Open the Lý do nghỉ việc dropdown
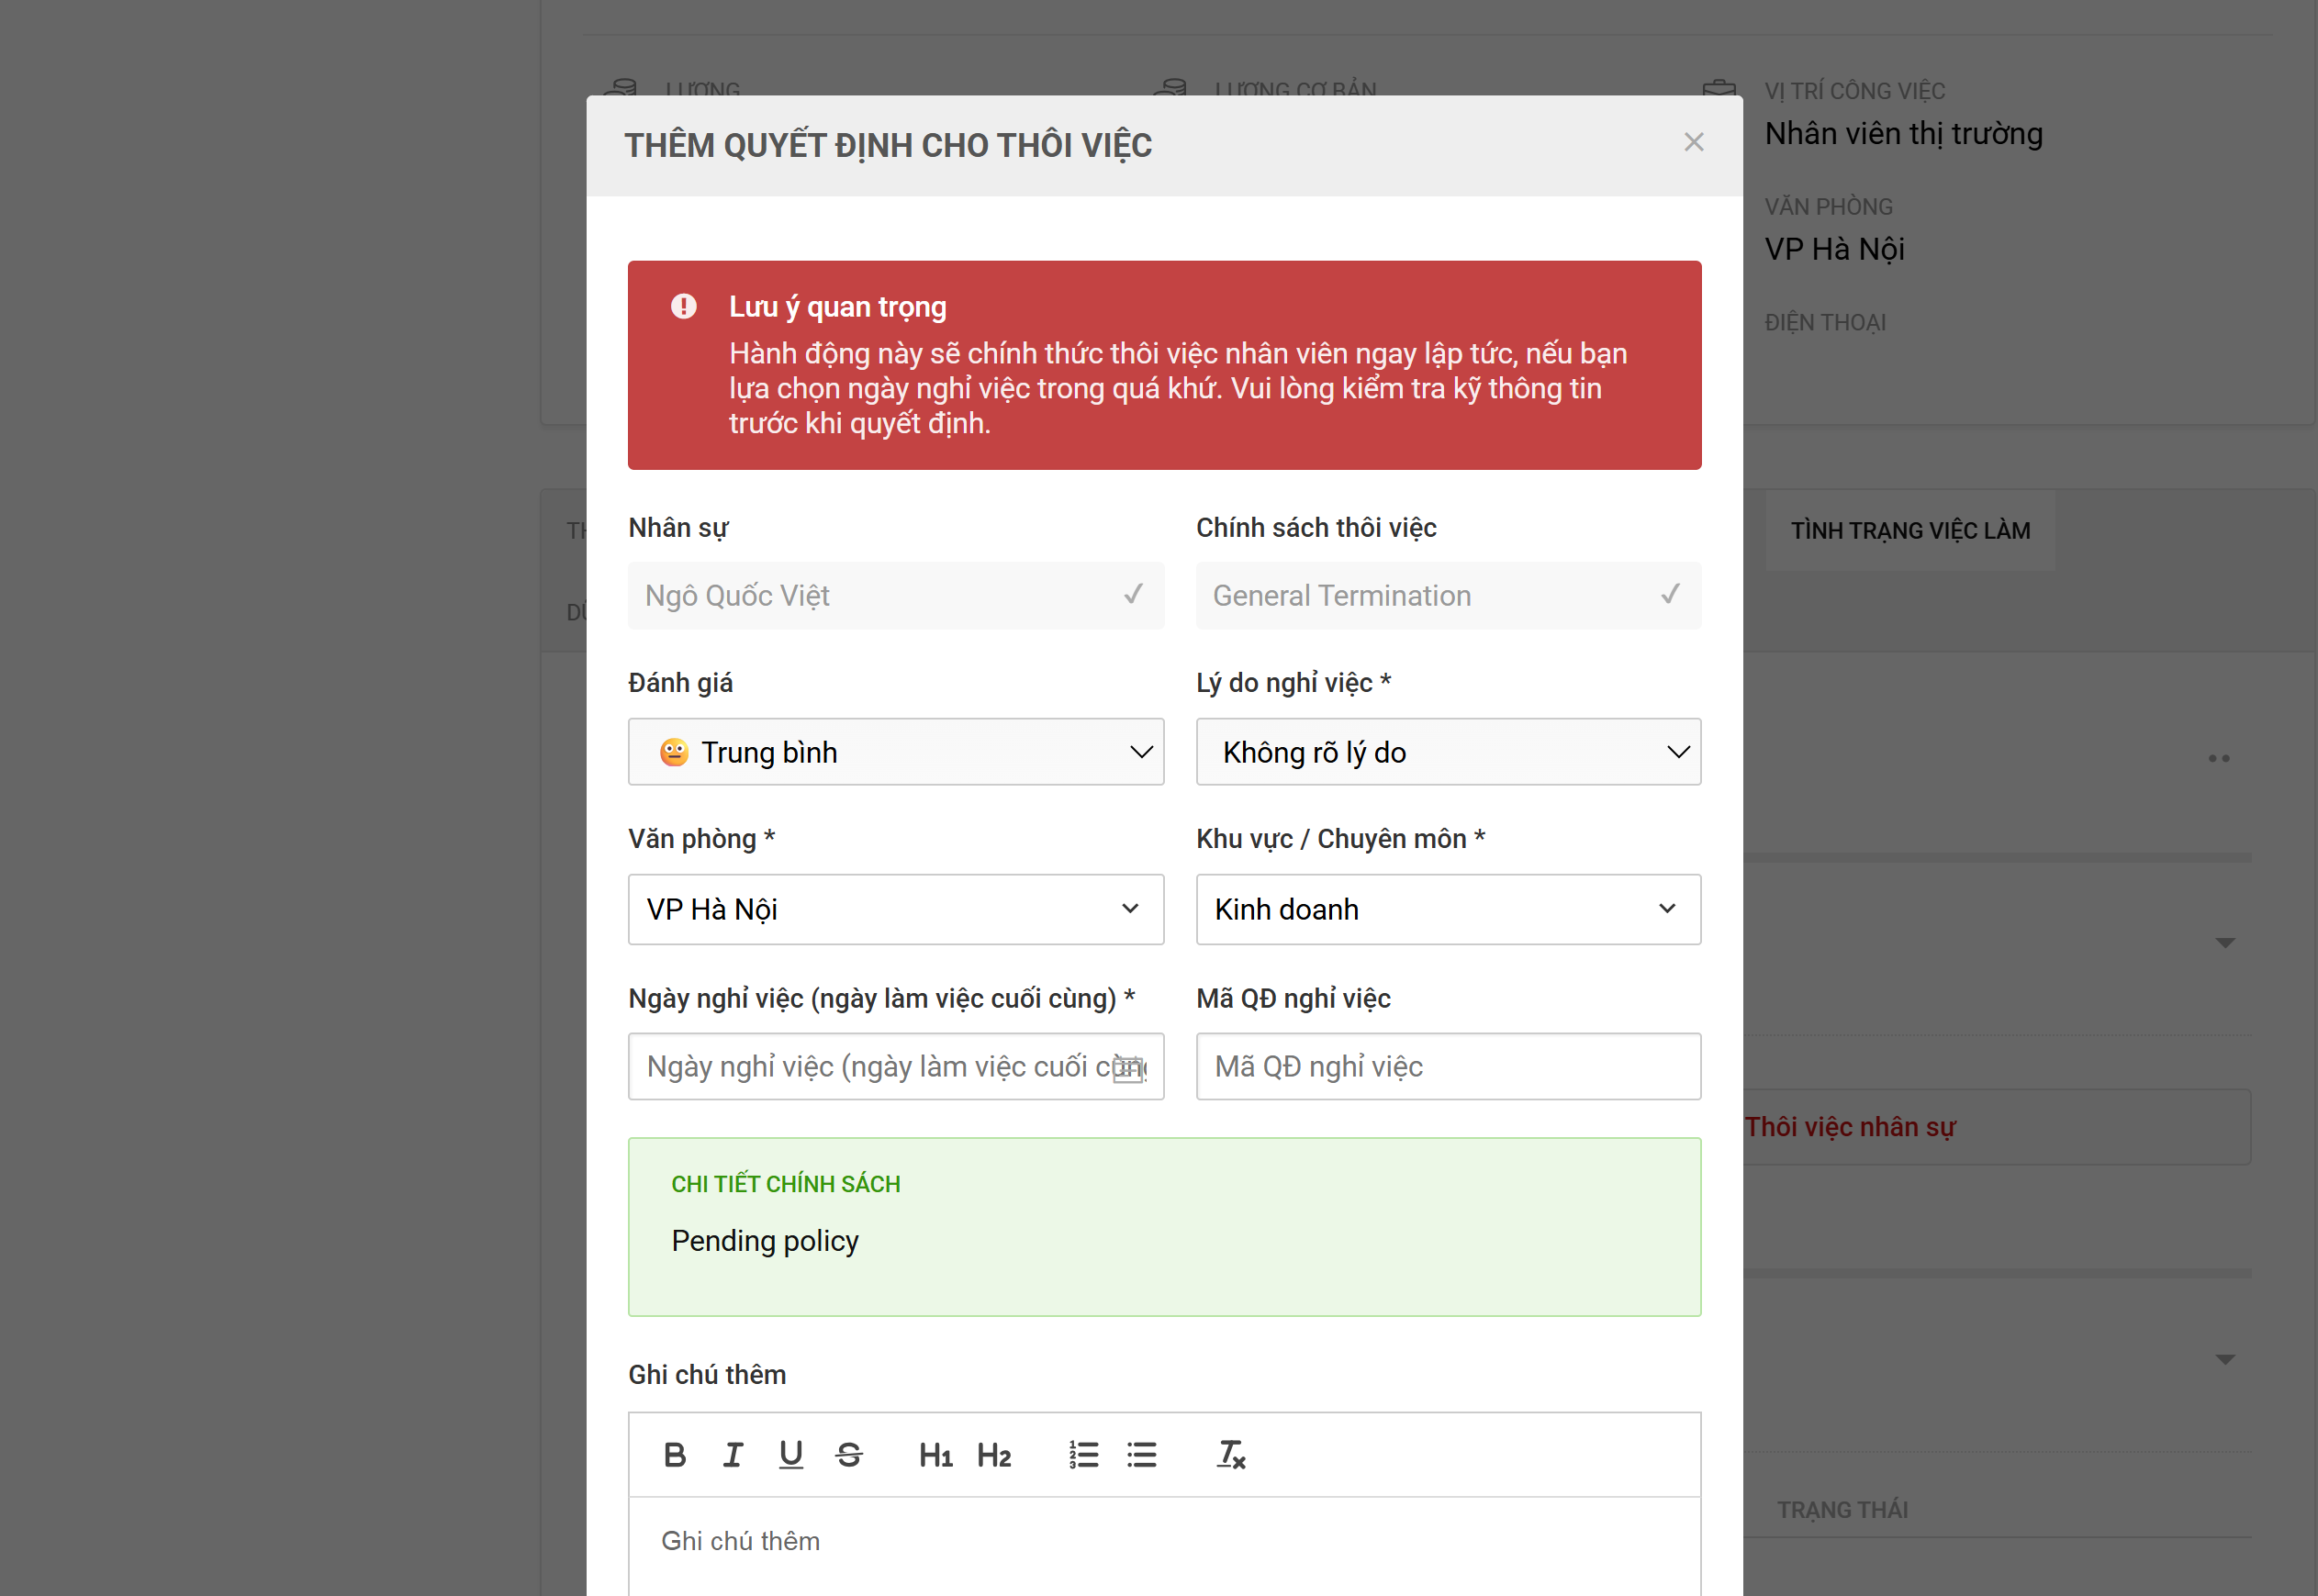Viewport: 2318px width, 1596px height. pos(1447,752)
